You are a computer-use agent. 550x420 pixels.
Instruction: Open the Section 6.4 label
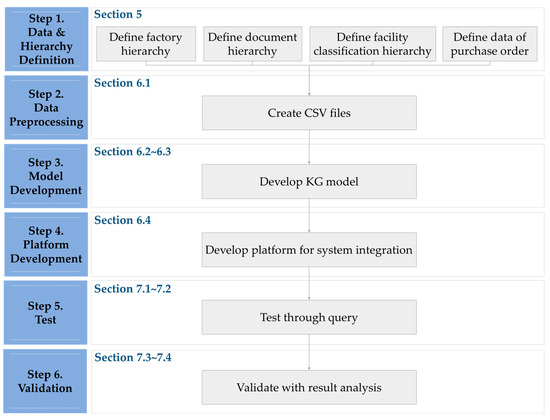click(x=122, y=220)
